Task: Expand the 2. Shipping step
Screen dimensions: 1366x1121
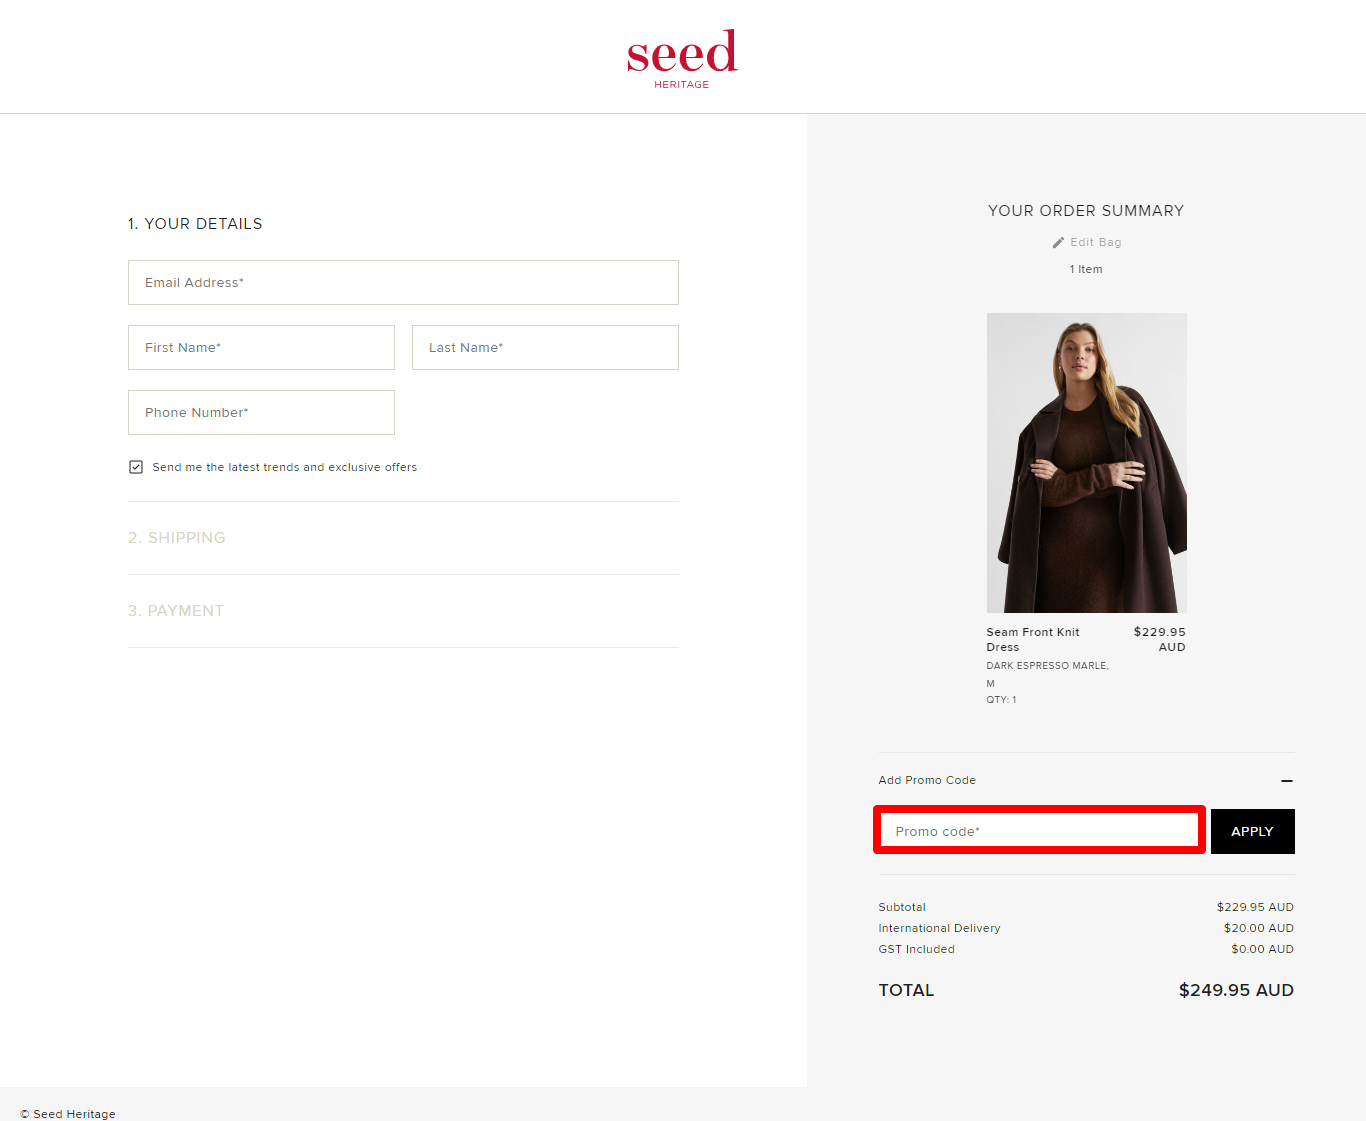Action: 177,538
